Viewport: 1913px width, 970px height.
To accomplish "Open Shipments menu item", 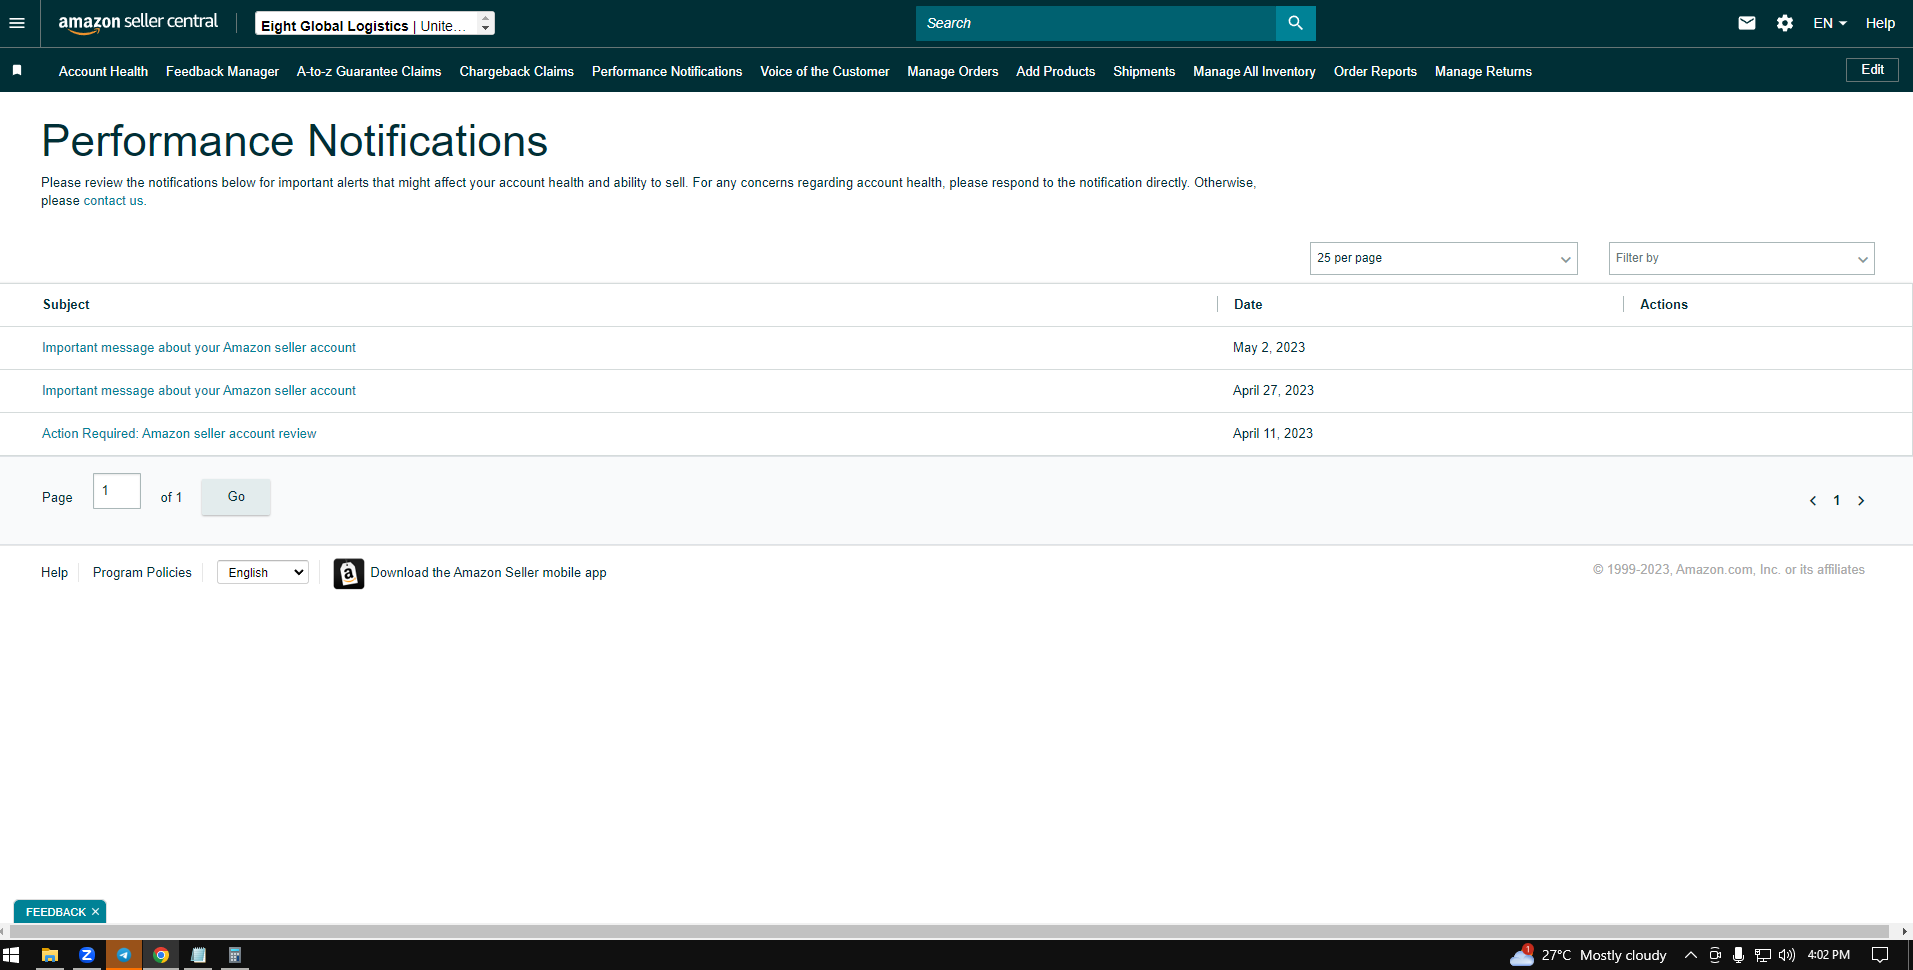I will pos(1144,71).
